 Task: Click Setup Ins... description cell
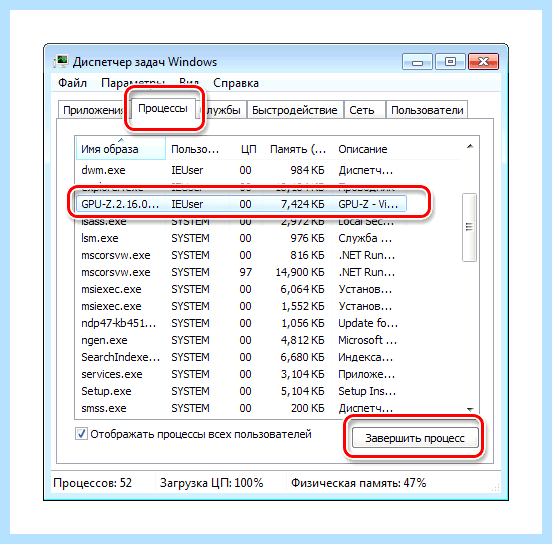pyautogui.click(x=367, y=391)
